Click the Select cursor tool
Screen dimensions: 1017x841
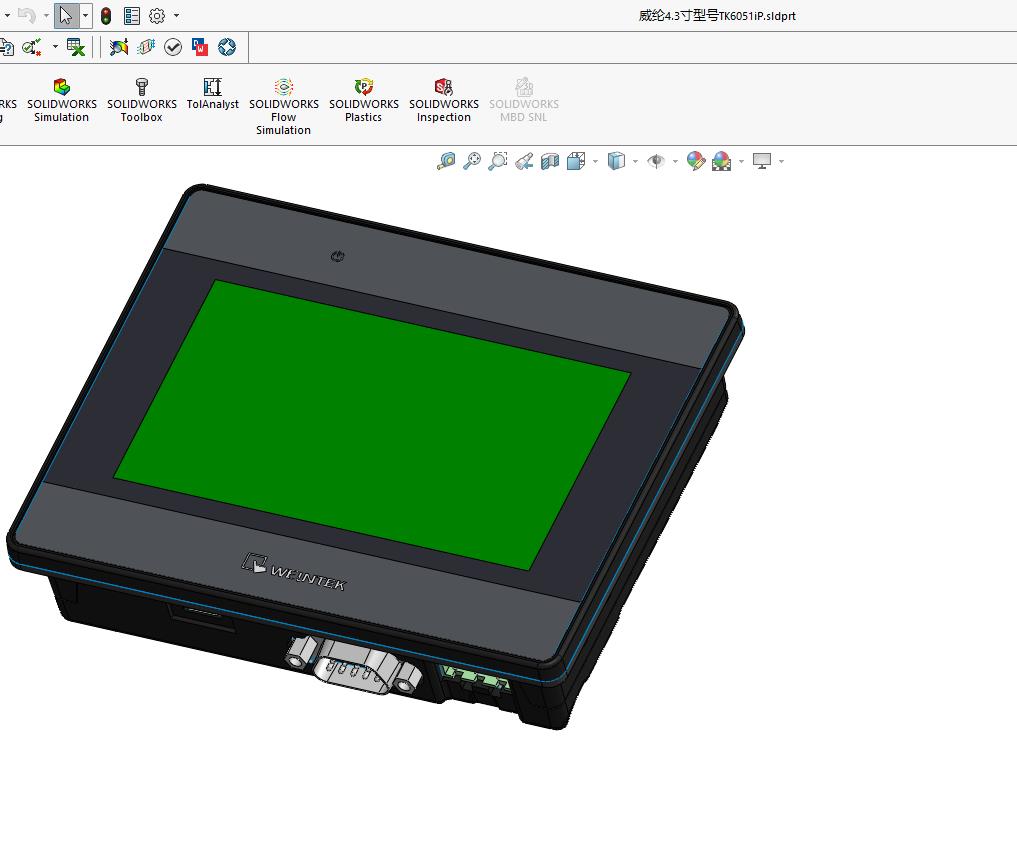(x=66, y=16)
